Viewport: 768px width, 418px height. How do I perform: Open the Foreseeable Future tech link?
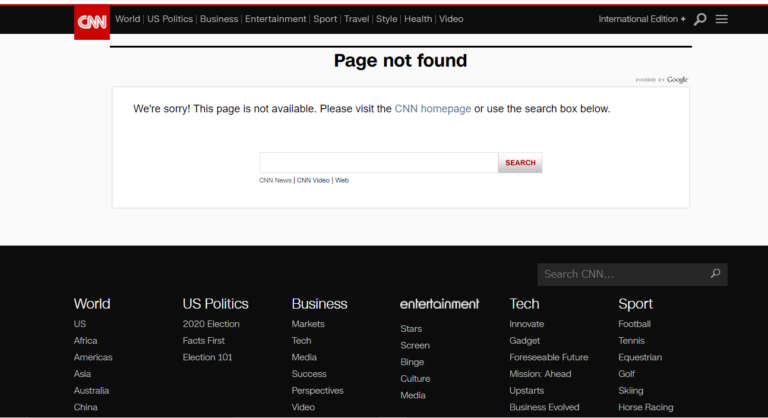tap(548, 357)
